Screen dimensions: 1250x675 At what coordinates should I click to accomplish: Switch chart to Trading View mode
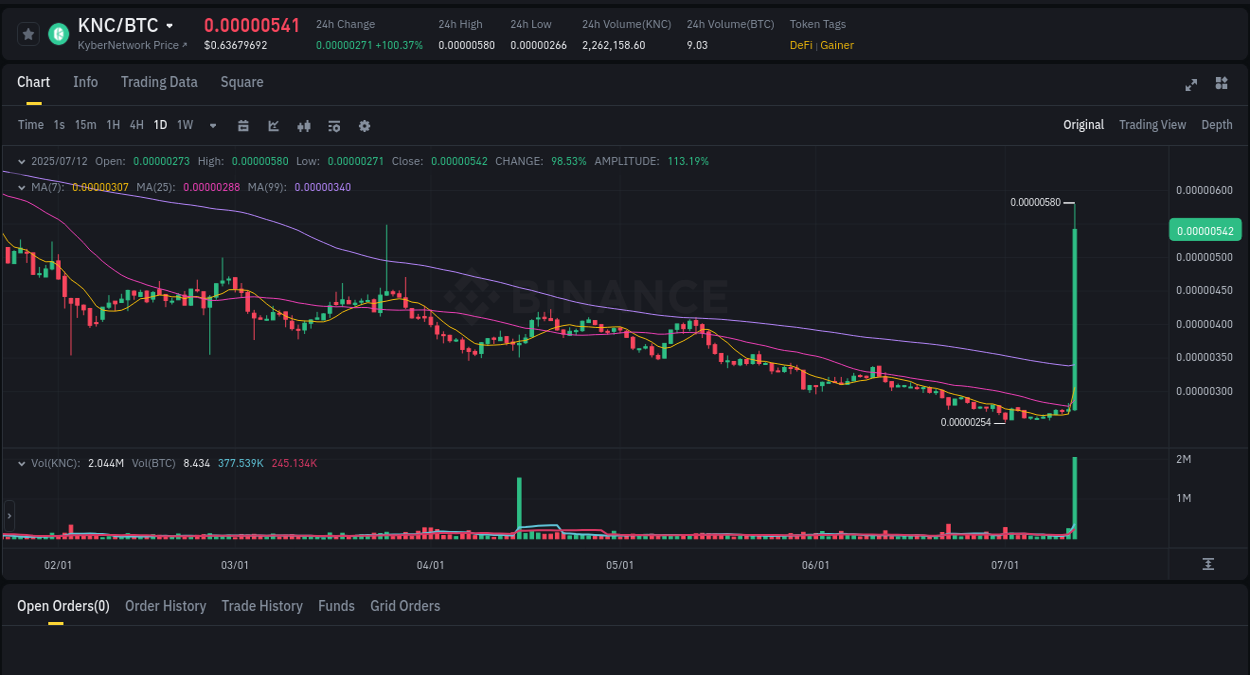1152,125
